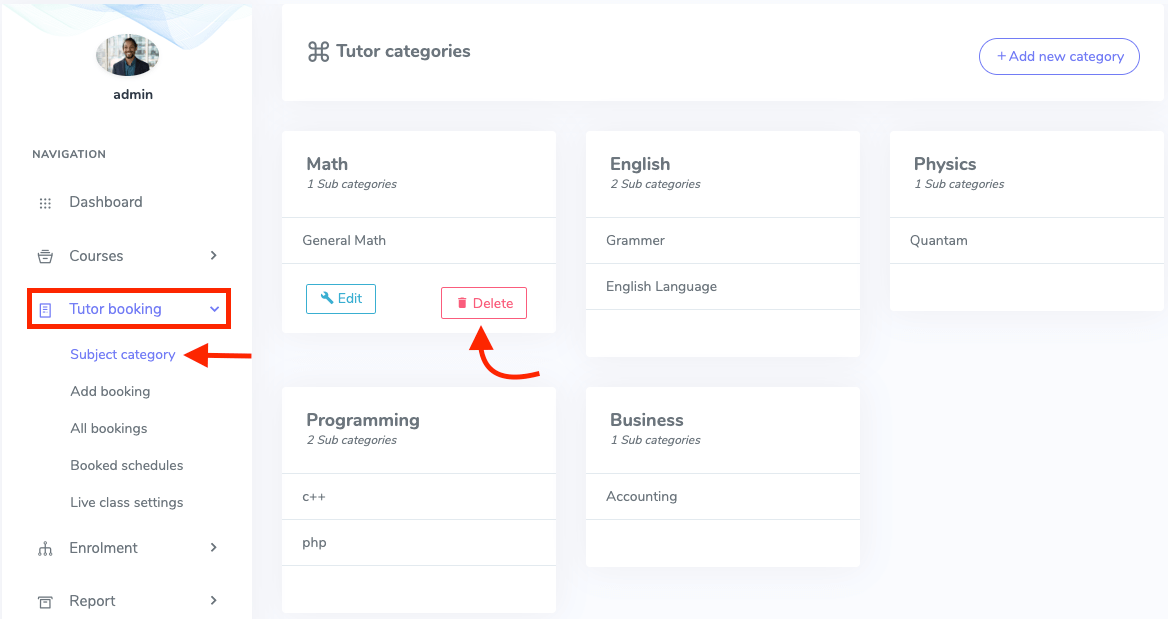Click the Courses basket icon in sidebar
Screen dimensions: 1168x619
click(x=45, y=256)
